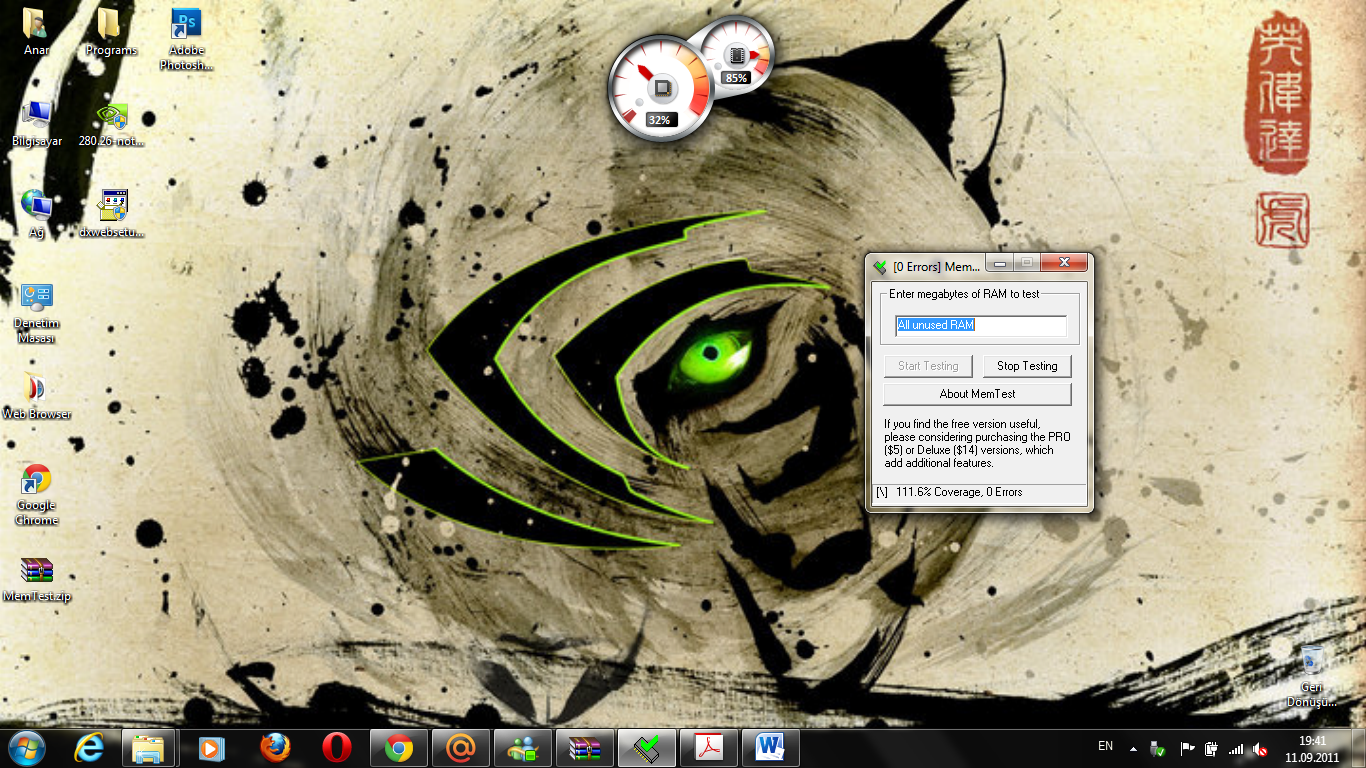Viewport: 1366px width, 768px height.
Task: Select the Geri Dönüşüm recycle bin icon
Action: coord(1312,675)
